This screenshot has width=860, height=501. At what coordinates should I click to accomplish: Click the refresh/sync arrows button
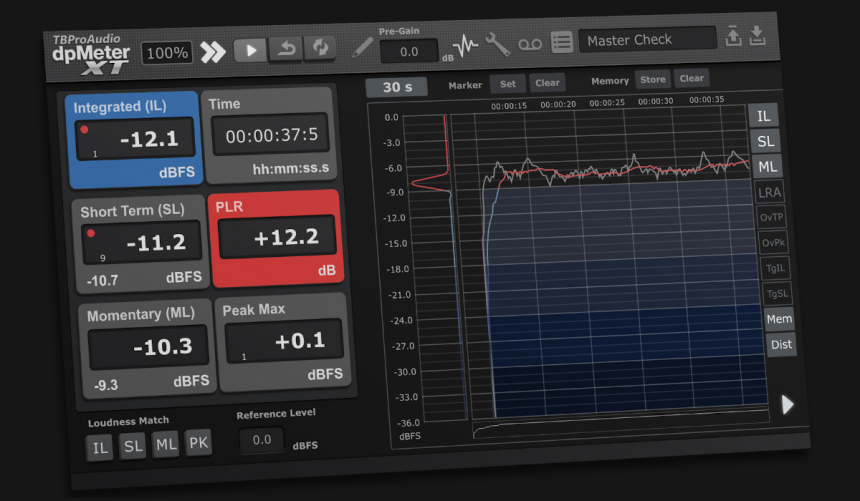(x=320, y=47)
